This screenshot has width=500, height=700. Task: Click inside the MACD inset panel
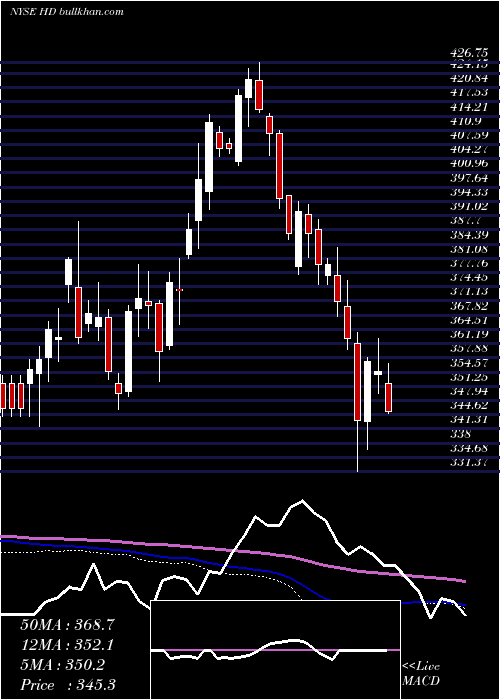[275, 650]
